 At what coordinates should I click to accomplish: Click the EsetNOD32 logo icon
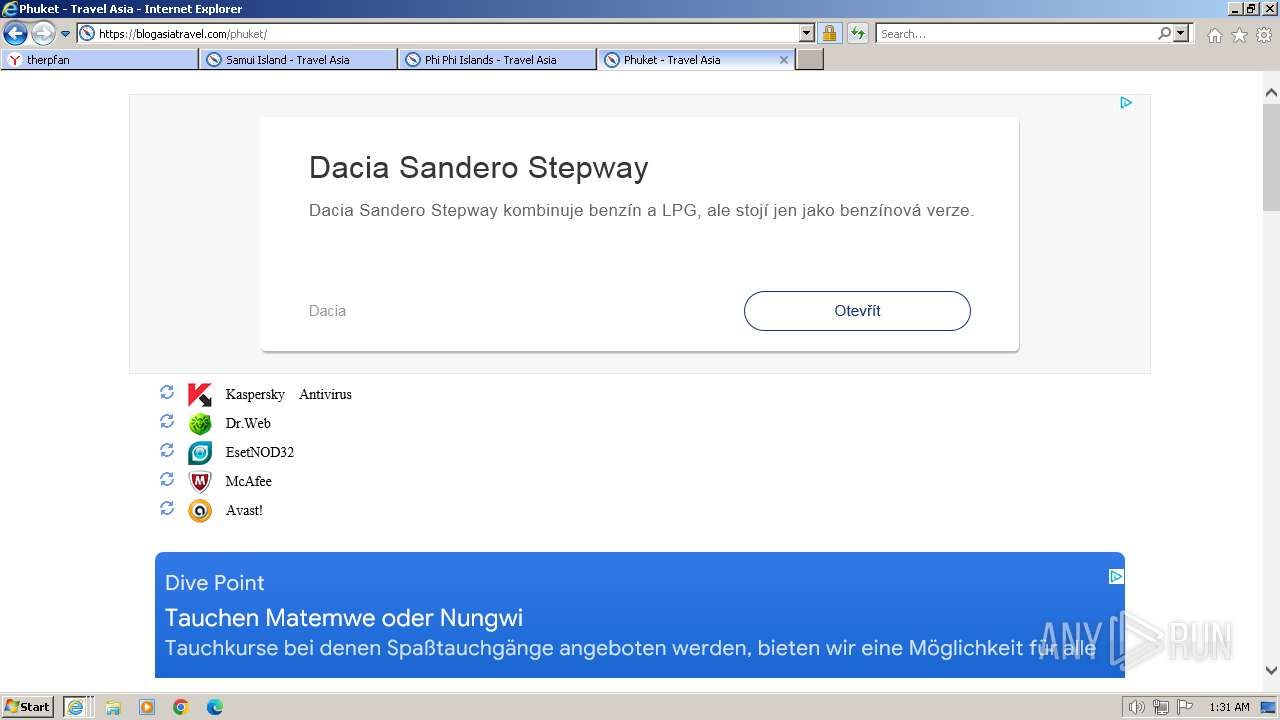tap(200, 453)
